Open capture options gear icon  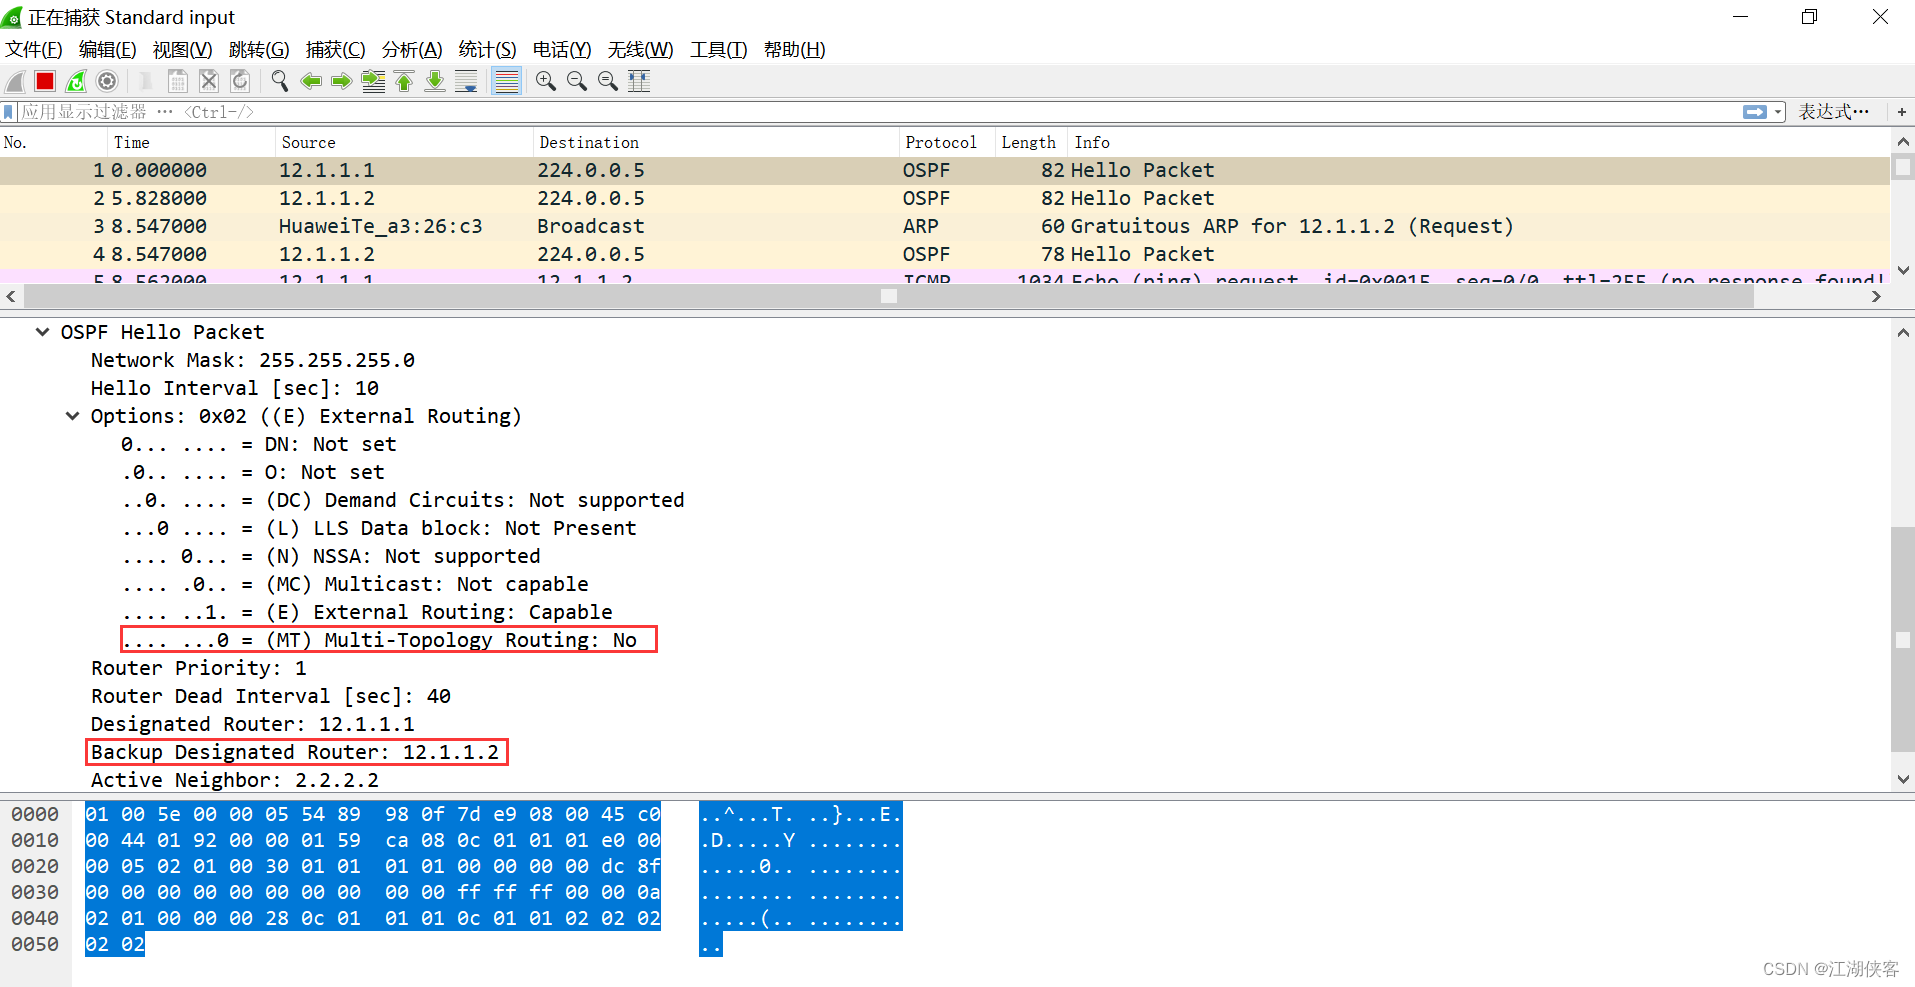pyautogui.click(x=108, y=82)
